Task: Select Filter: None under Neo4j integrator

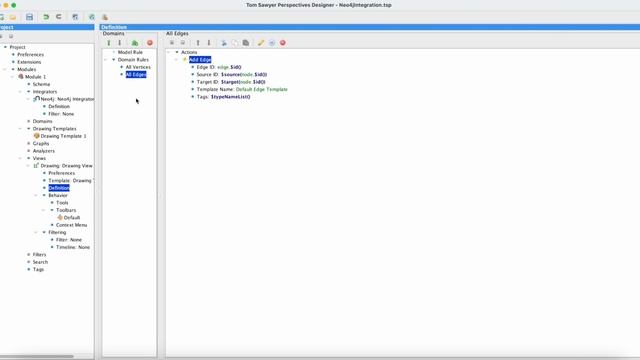Action: point(61,114)
